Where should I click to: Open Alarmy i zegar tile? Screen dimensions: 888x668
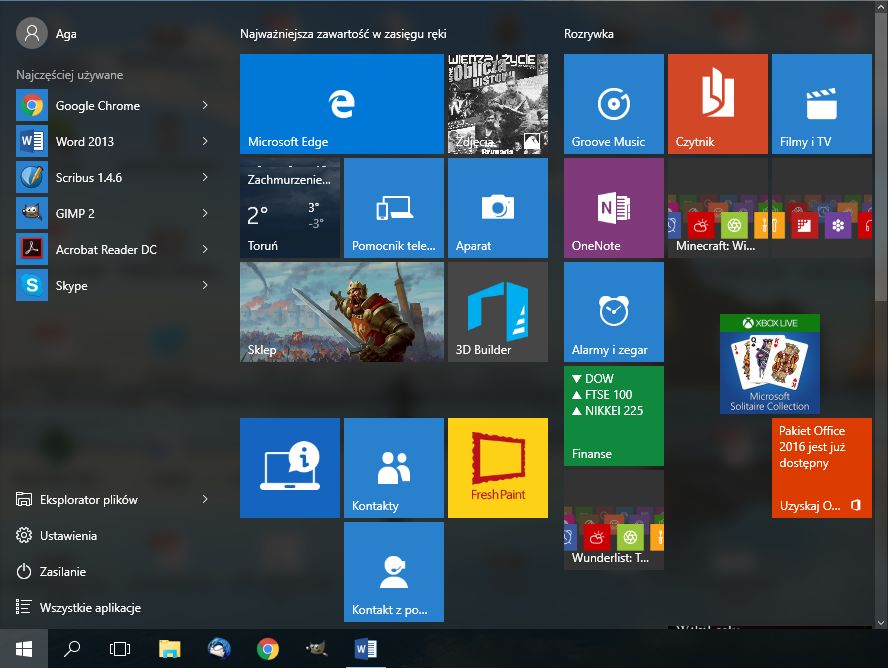613,311
